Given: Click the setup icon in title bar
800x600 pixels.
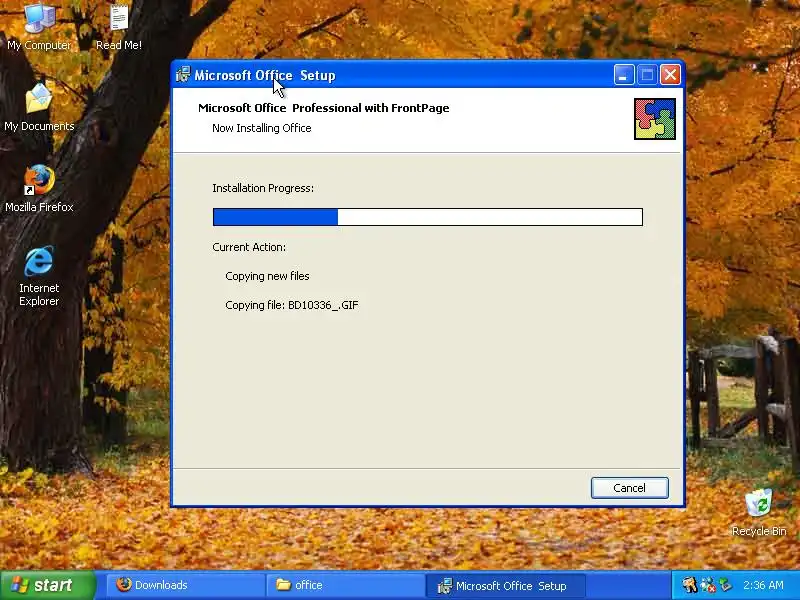Looking at the screenshot, I should [x=183, y=74].
